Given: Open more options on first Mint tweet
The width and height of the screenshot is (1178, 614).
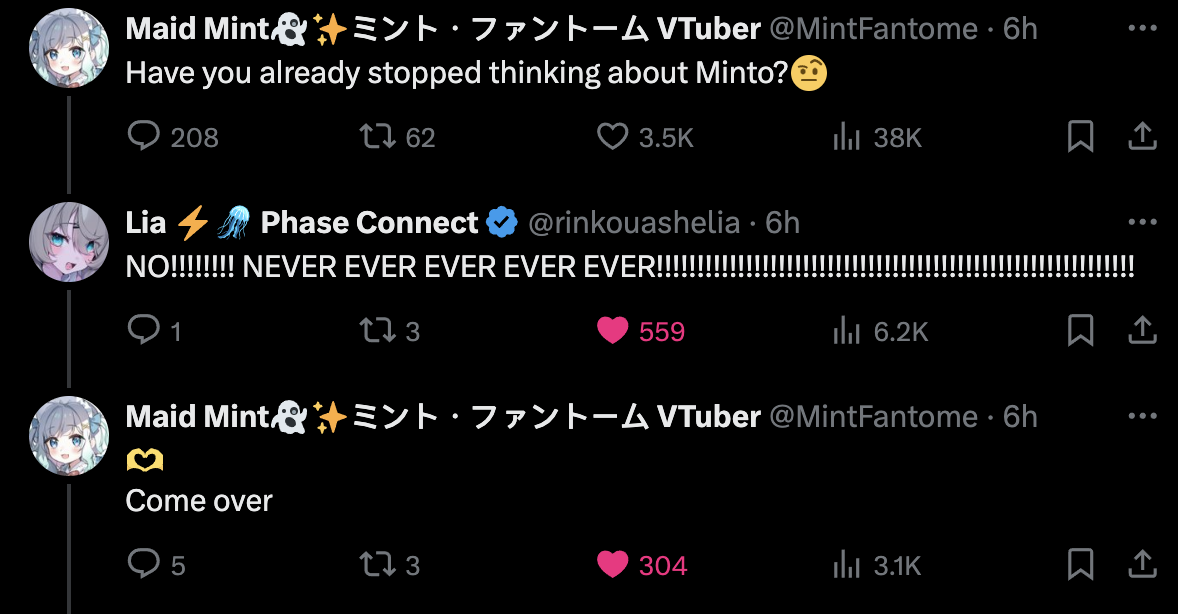Looking at the screenshot, I should click(1142, 29).
